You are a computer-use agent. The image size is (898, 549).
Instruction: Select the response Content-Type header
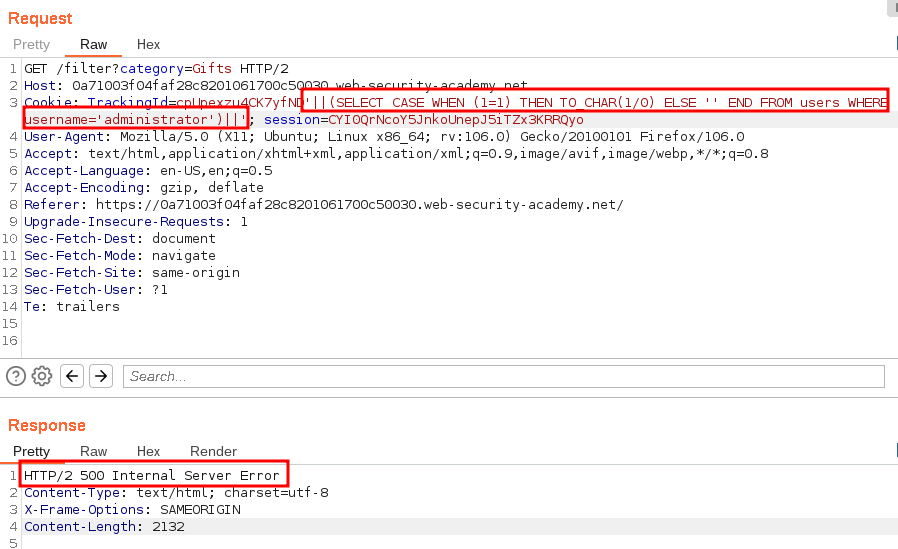(x=176, y=492)
